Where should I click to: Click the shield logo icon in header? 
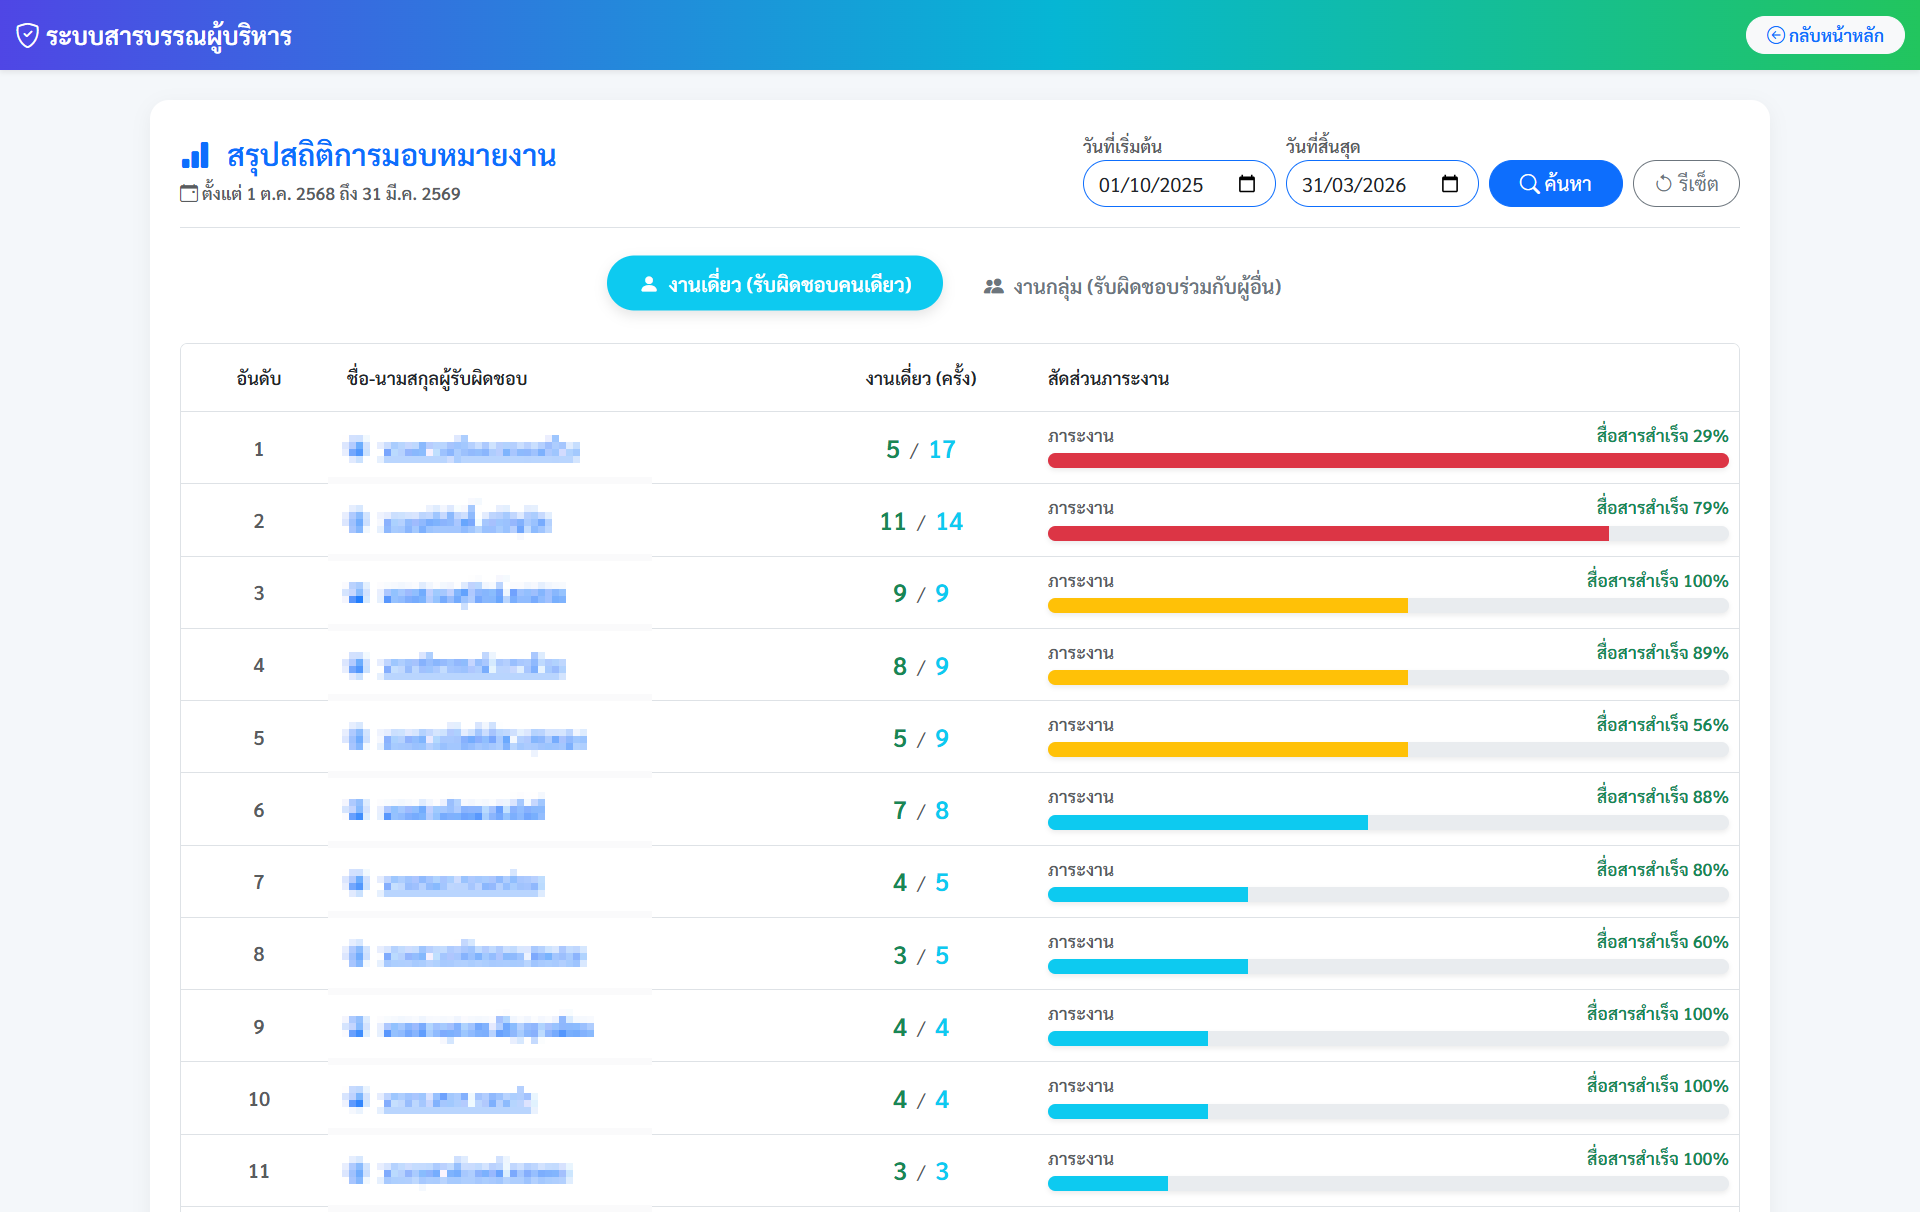point(27,36)
